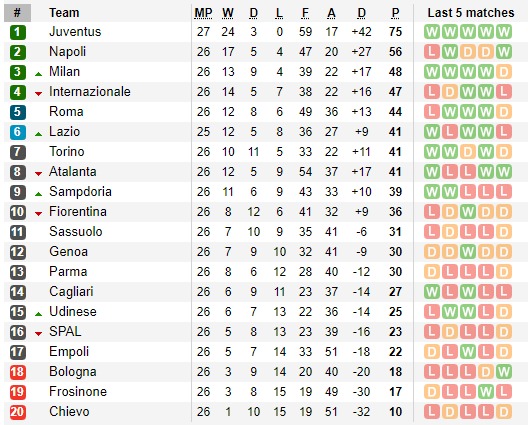Click Bologna rank 18 red badge
The width and height of the screenshot is (528, 425).
coord(18,372)
